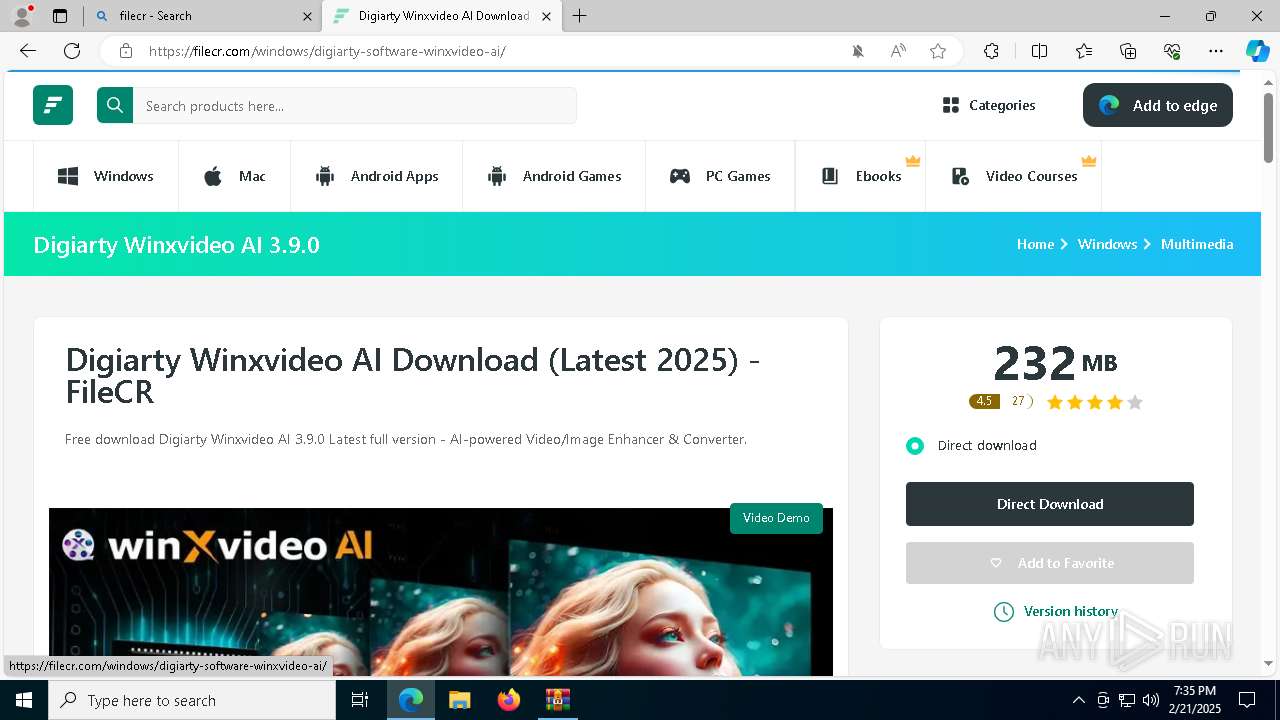Click the Add to edge button
Viewport: 1280px width, 720px height.
(1158, 105)
